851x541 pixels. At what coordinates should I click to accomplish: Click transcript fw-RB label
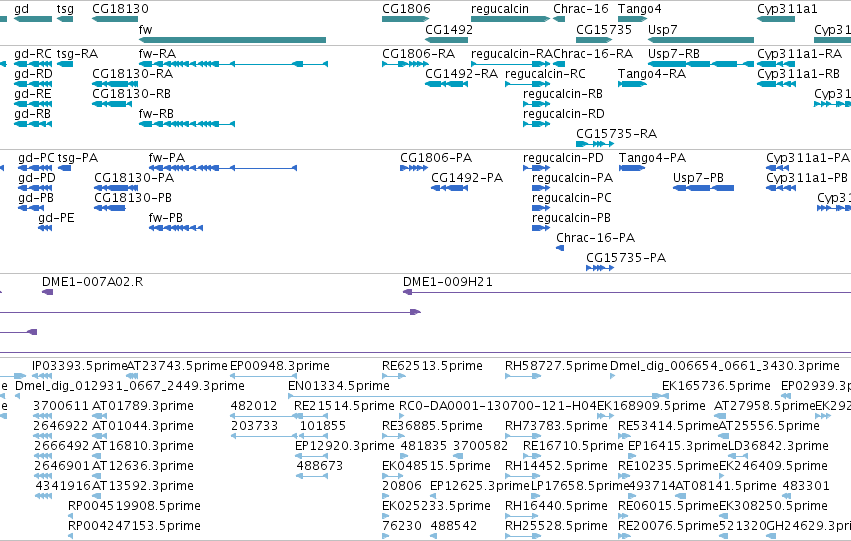pos(156,114)
